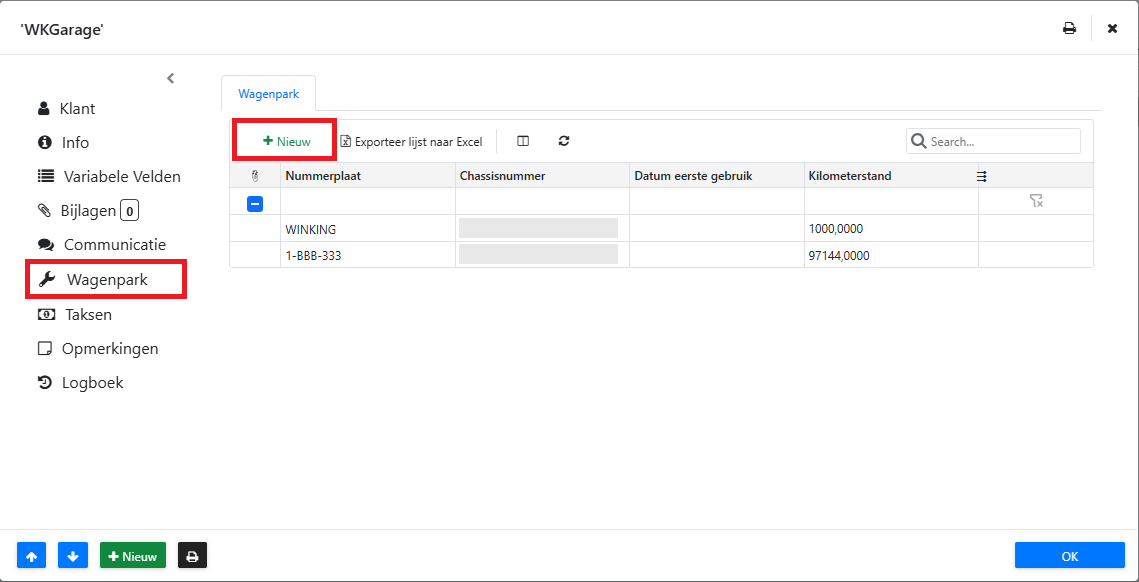Viewport: 1139px width, 582px height.
Task: Export list to Excel
Action: pos(411,141)
